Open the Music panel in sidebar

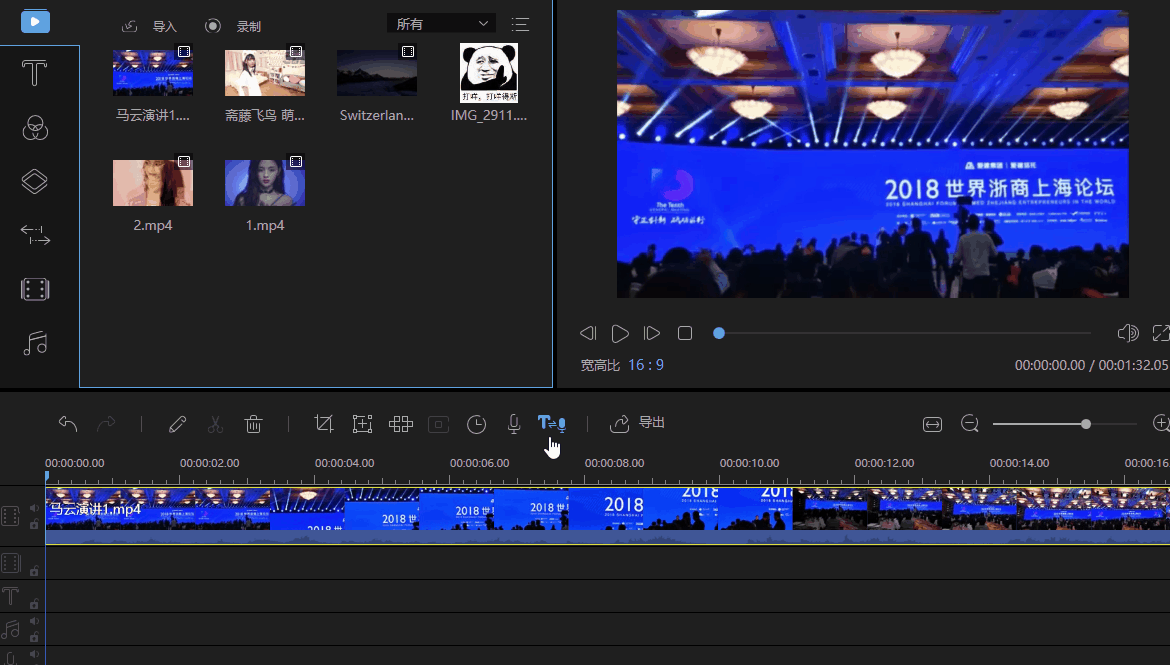coord(35,343)
